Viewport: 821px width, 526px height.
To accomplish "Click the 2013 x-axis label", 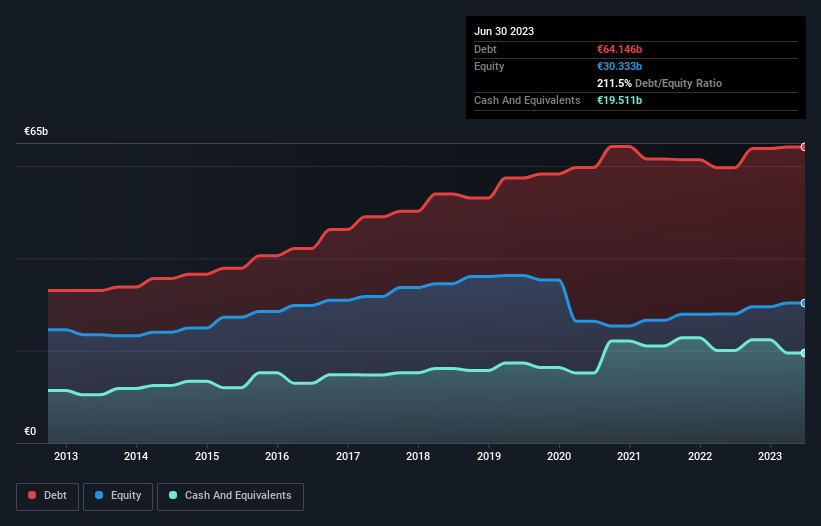I will pos(66,456).
